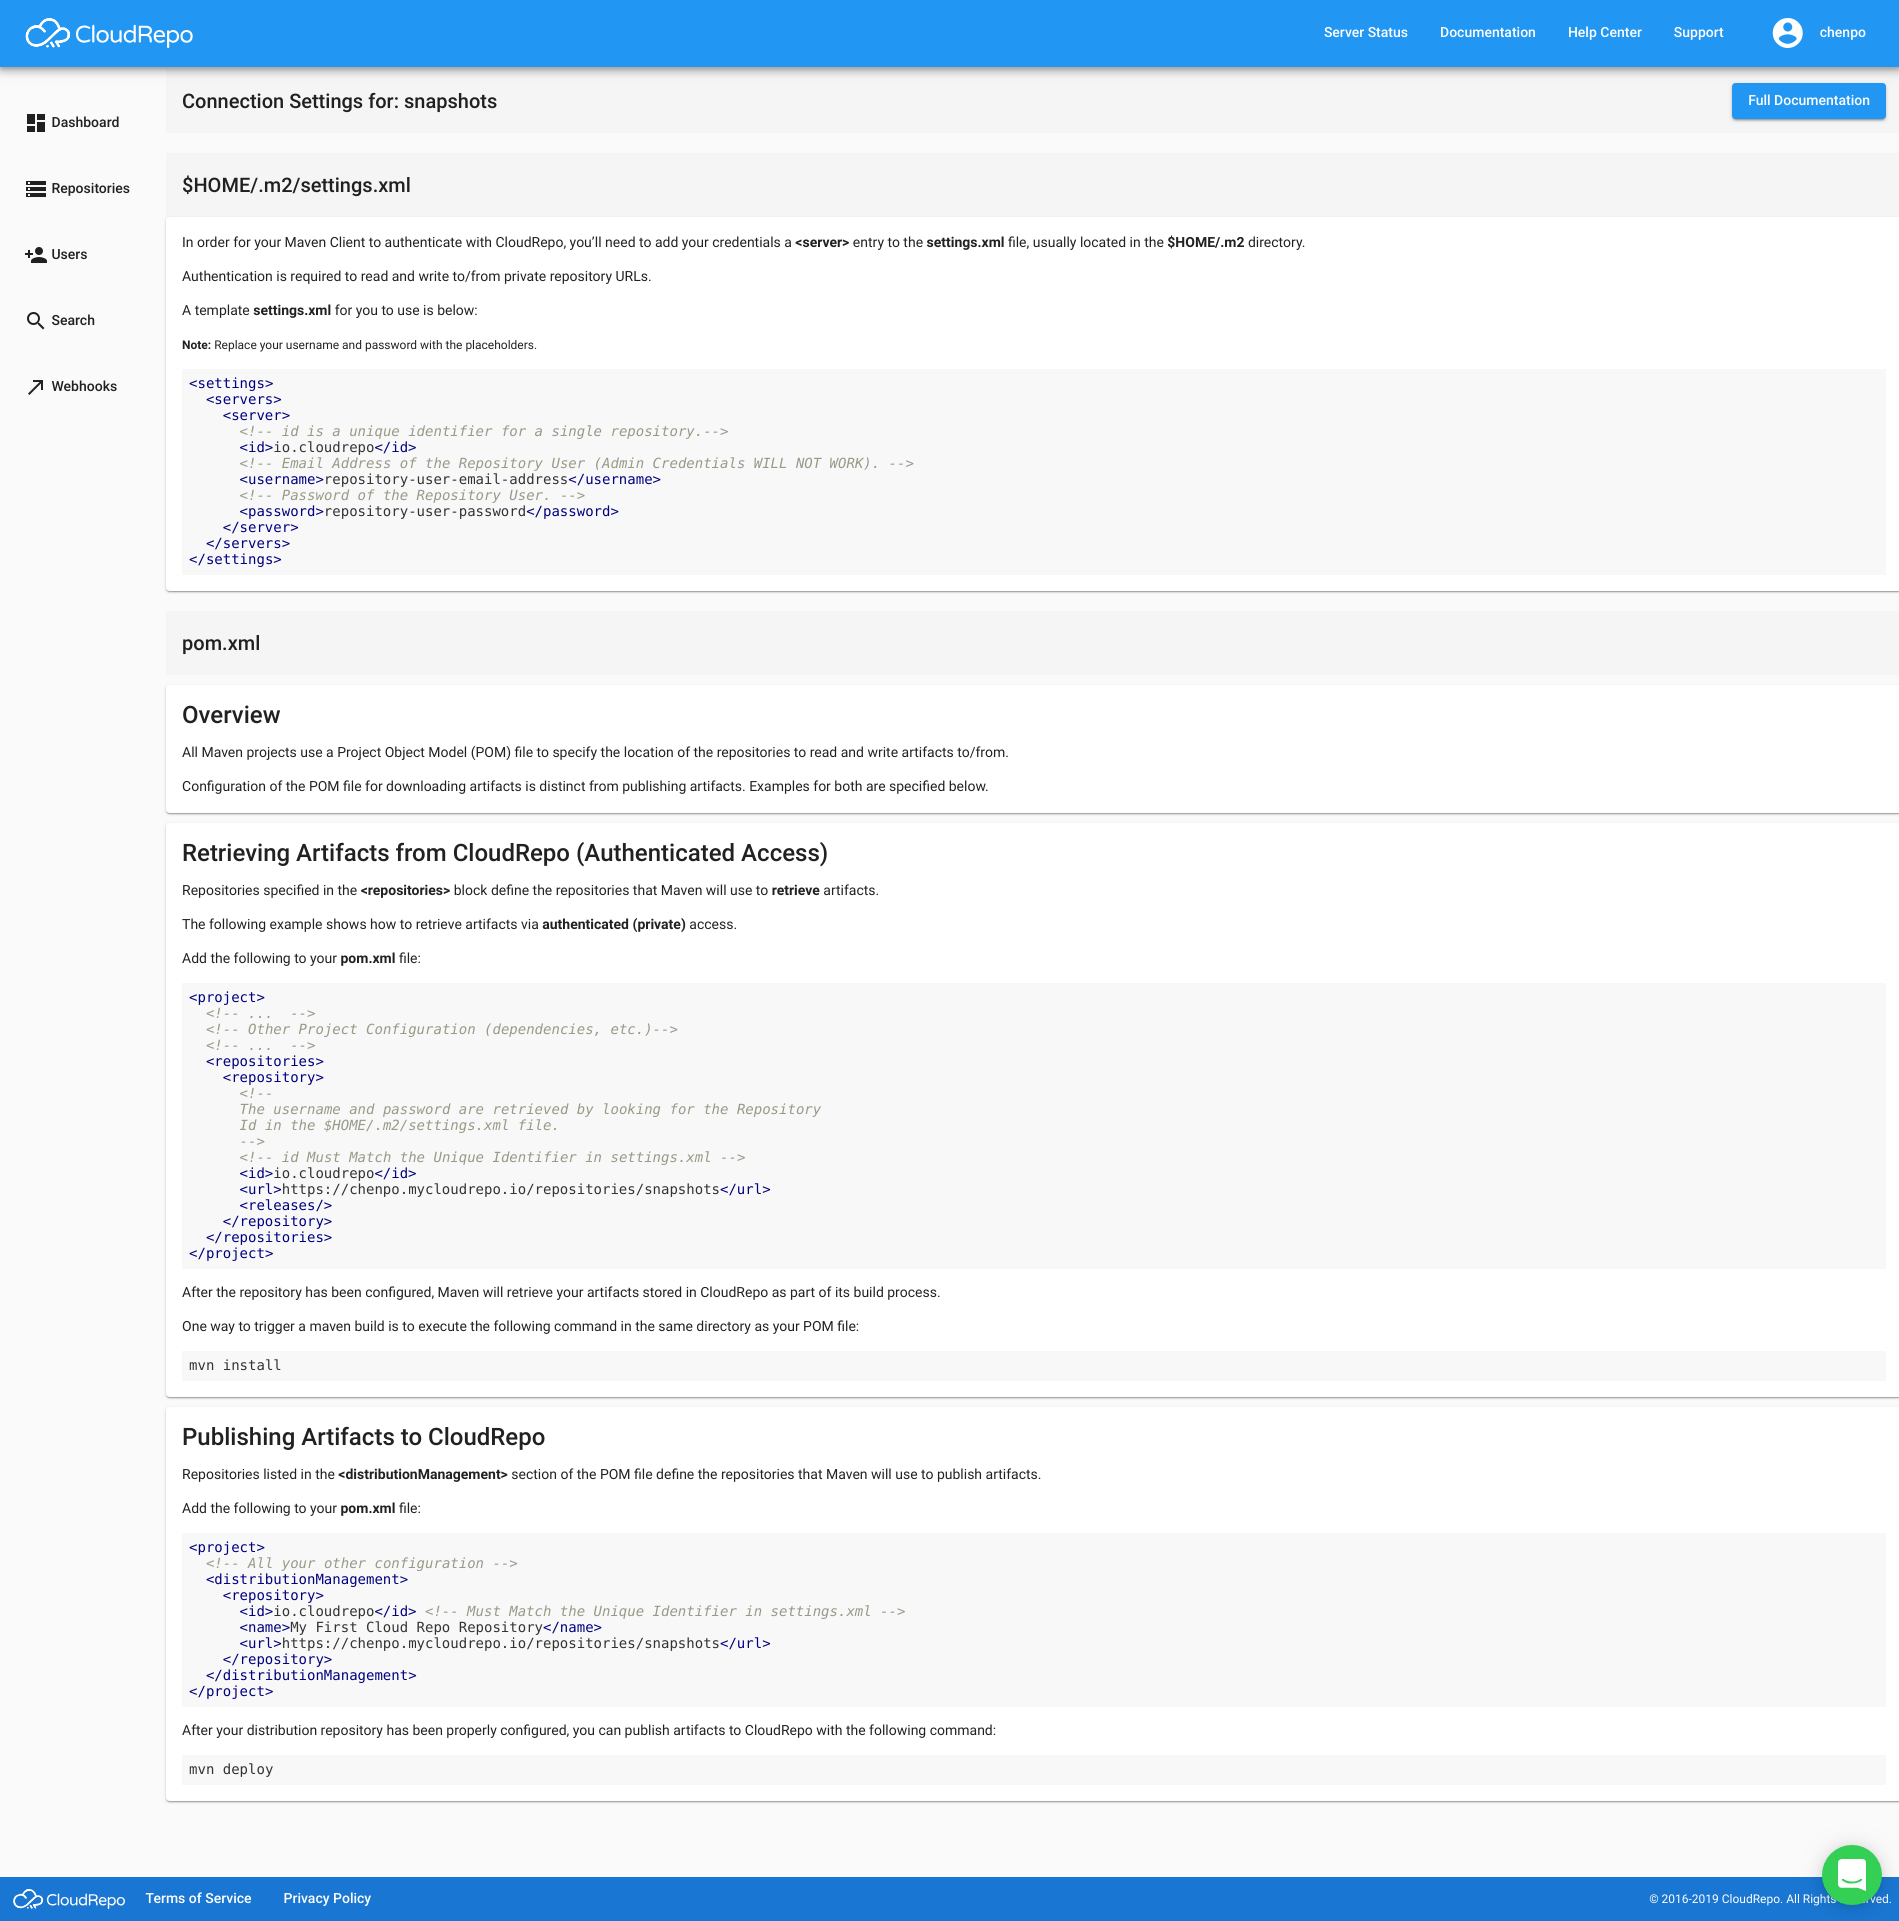Click the Users add-person icon
Screen dimensions: 1899x1921
[36, 255]
